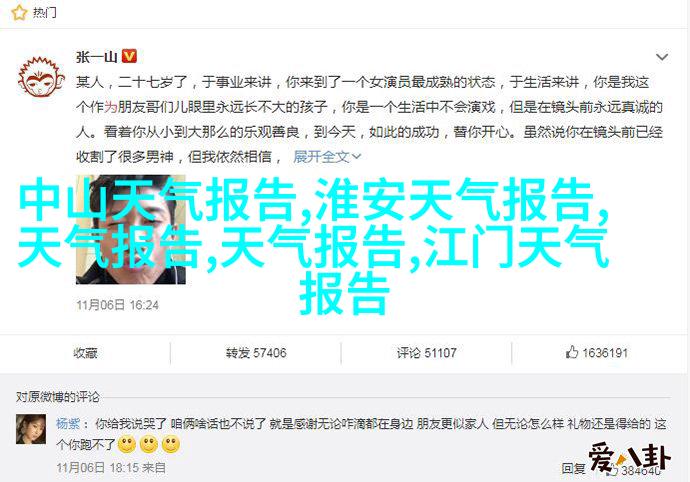Open 张一山 username profile link
Image resolution: width=690 pixels, height=482 pixels.
(96, 57)
